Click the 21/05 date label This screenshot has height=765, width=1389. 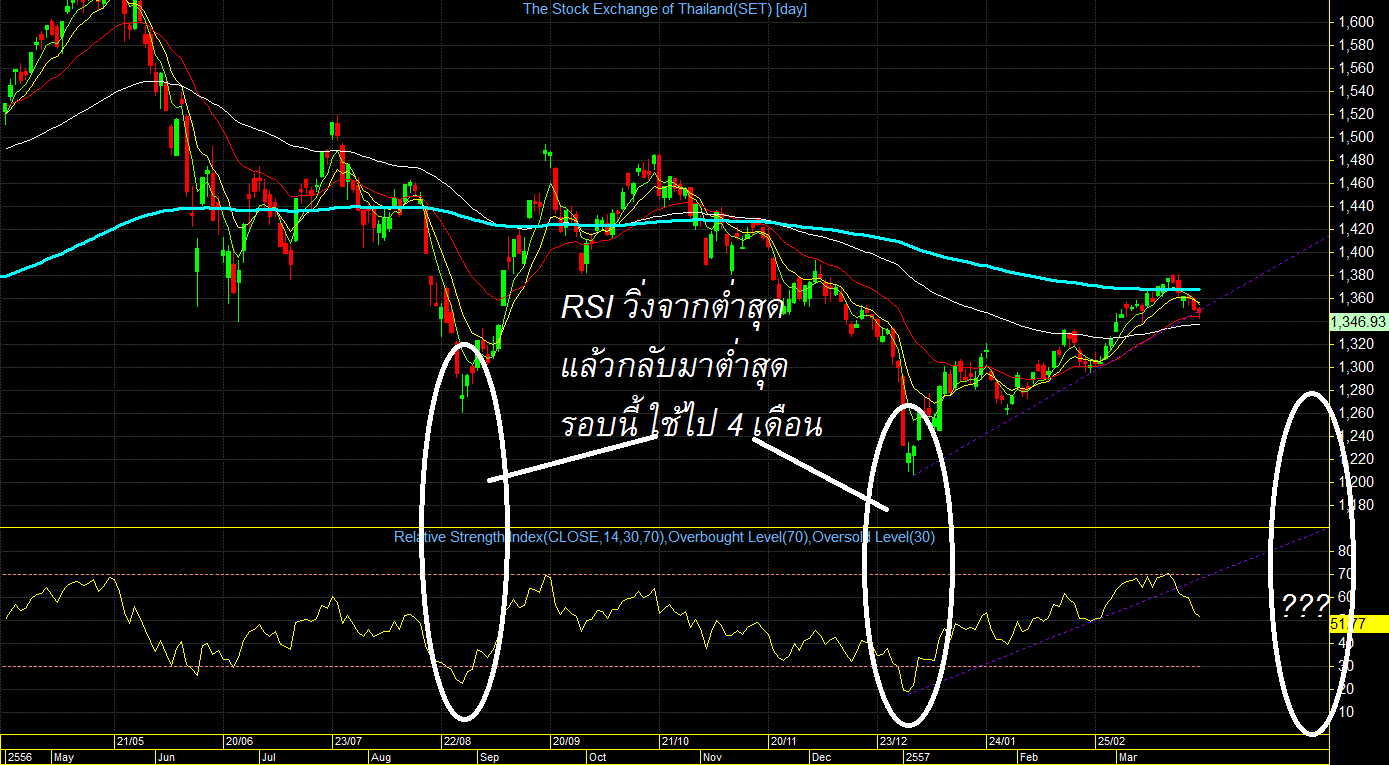click(130, 742)
